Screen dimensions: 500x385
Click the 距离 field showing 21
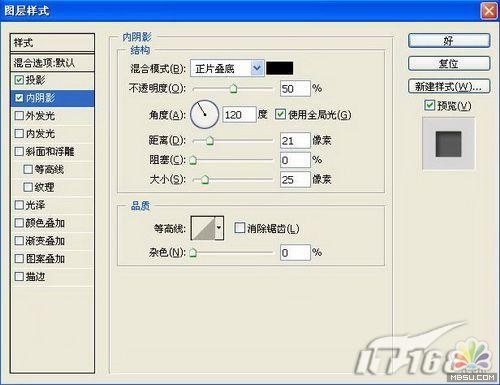[295, 140]
